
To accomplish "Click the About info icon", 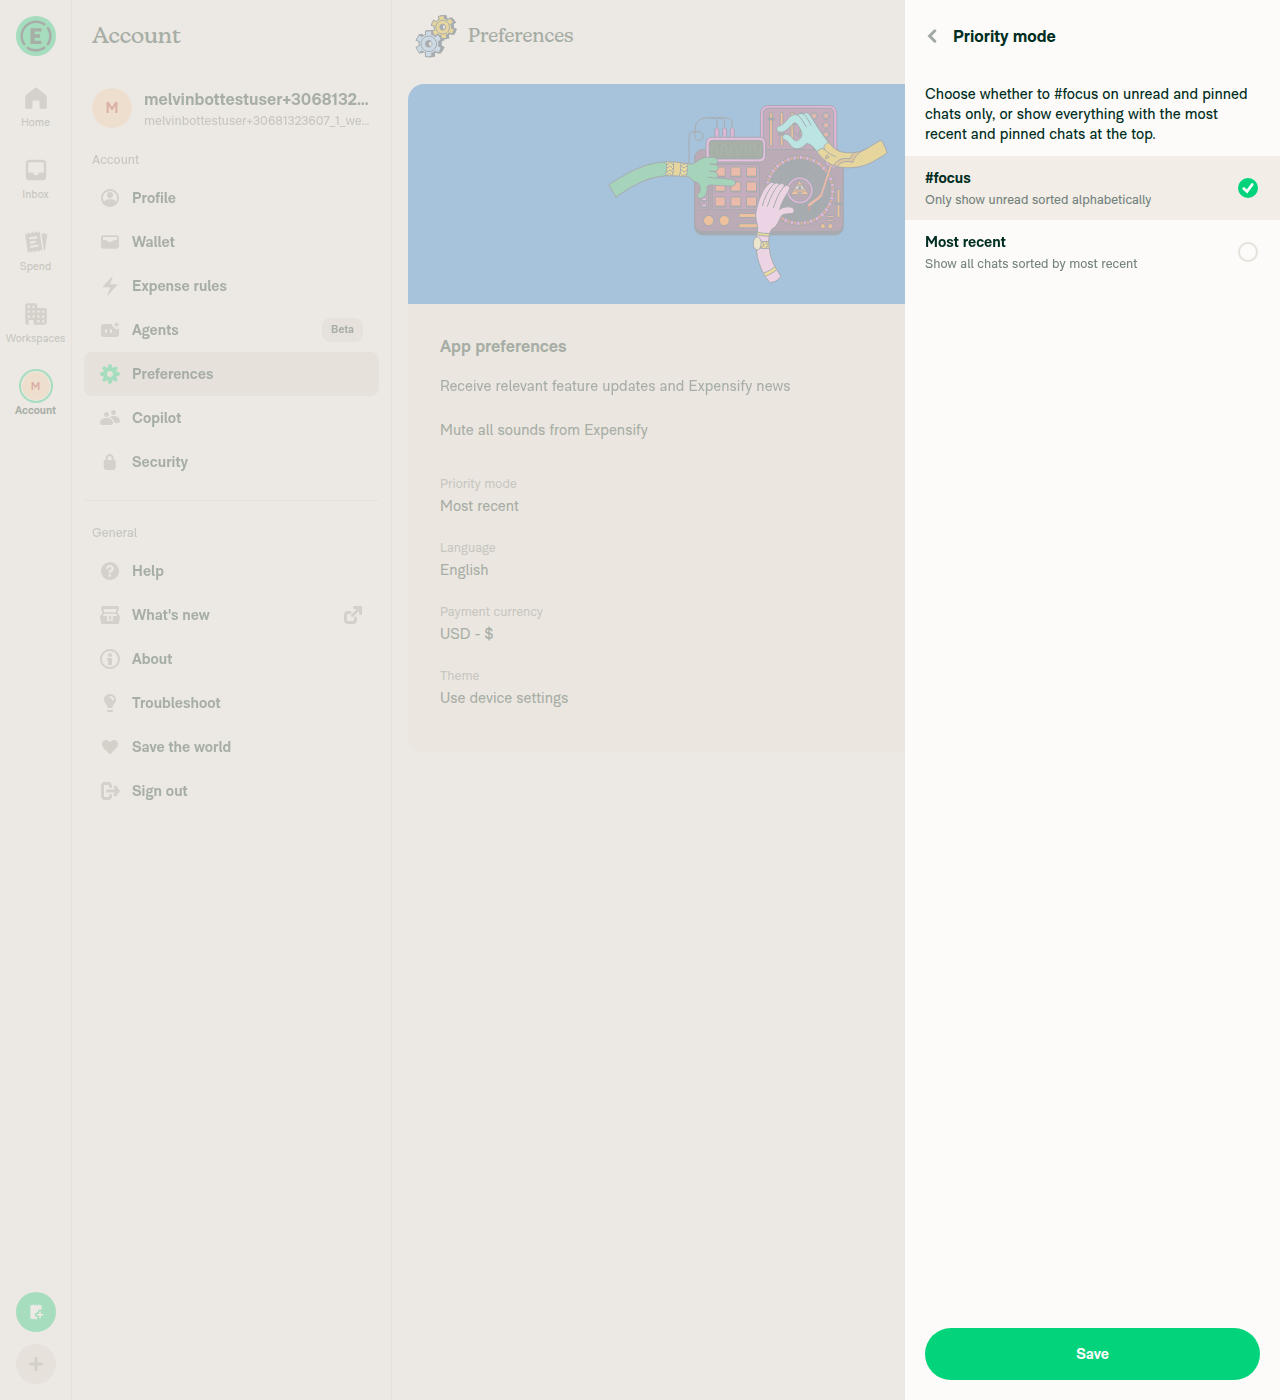I will click(110, 659).
